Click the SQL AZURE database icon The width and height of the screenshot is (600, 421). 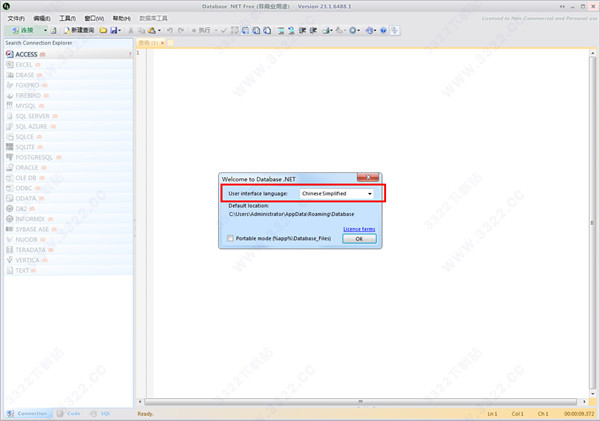pos(10,126)
